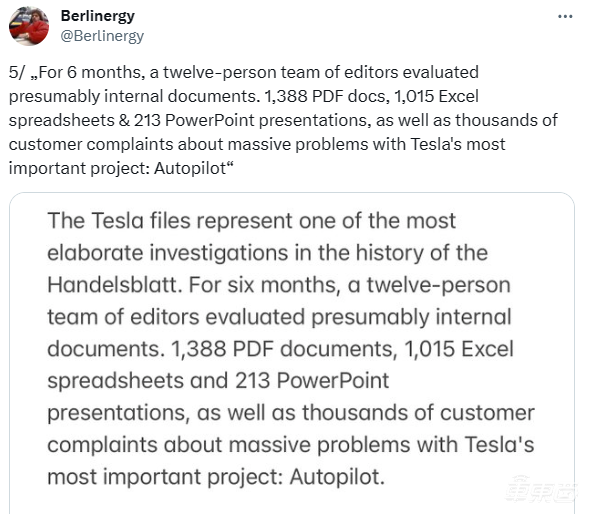Visit the @Berlinergy handle link
Viewport: 590px width, 514px height.
click(102, 36)
